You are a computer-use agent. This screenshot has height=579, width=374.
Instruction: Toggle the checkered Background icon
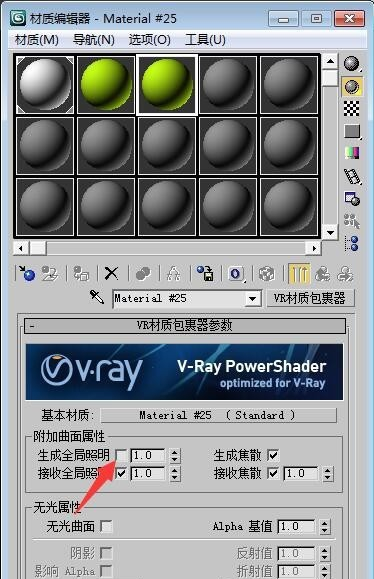[x=352, y=108]
